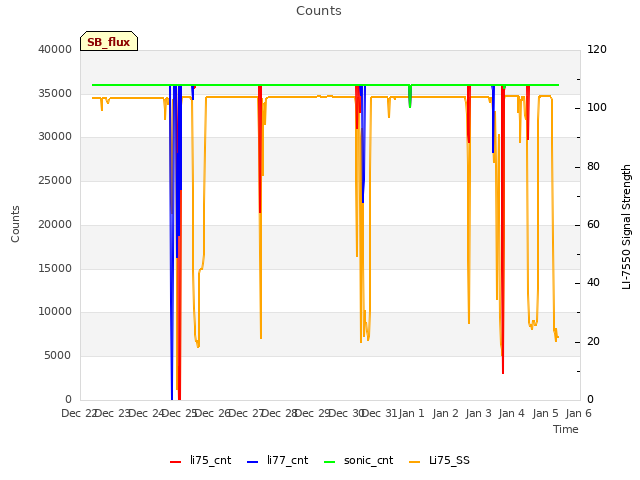Click the green sonic_cnt dip at Jan 1

410,97
